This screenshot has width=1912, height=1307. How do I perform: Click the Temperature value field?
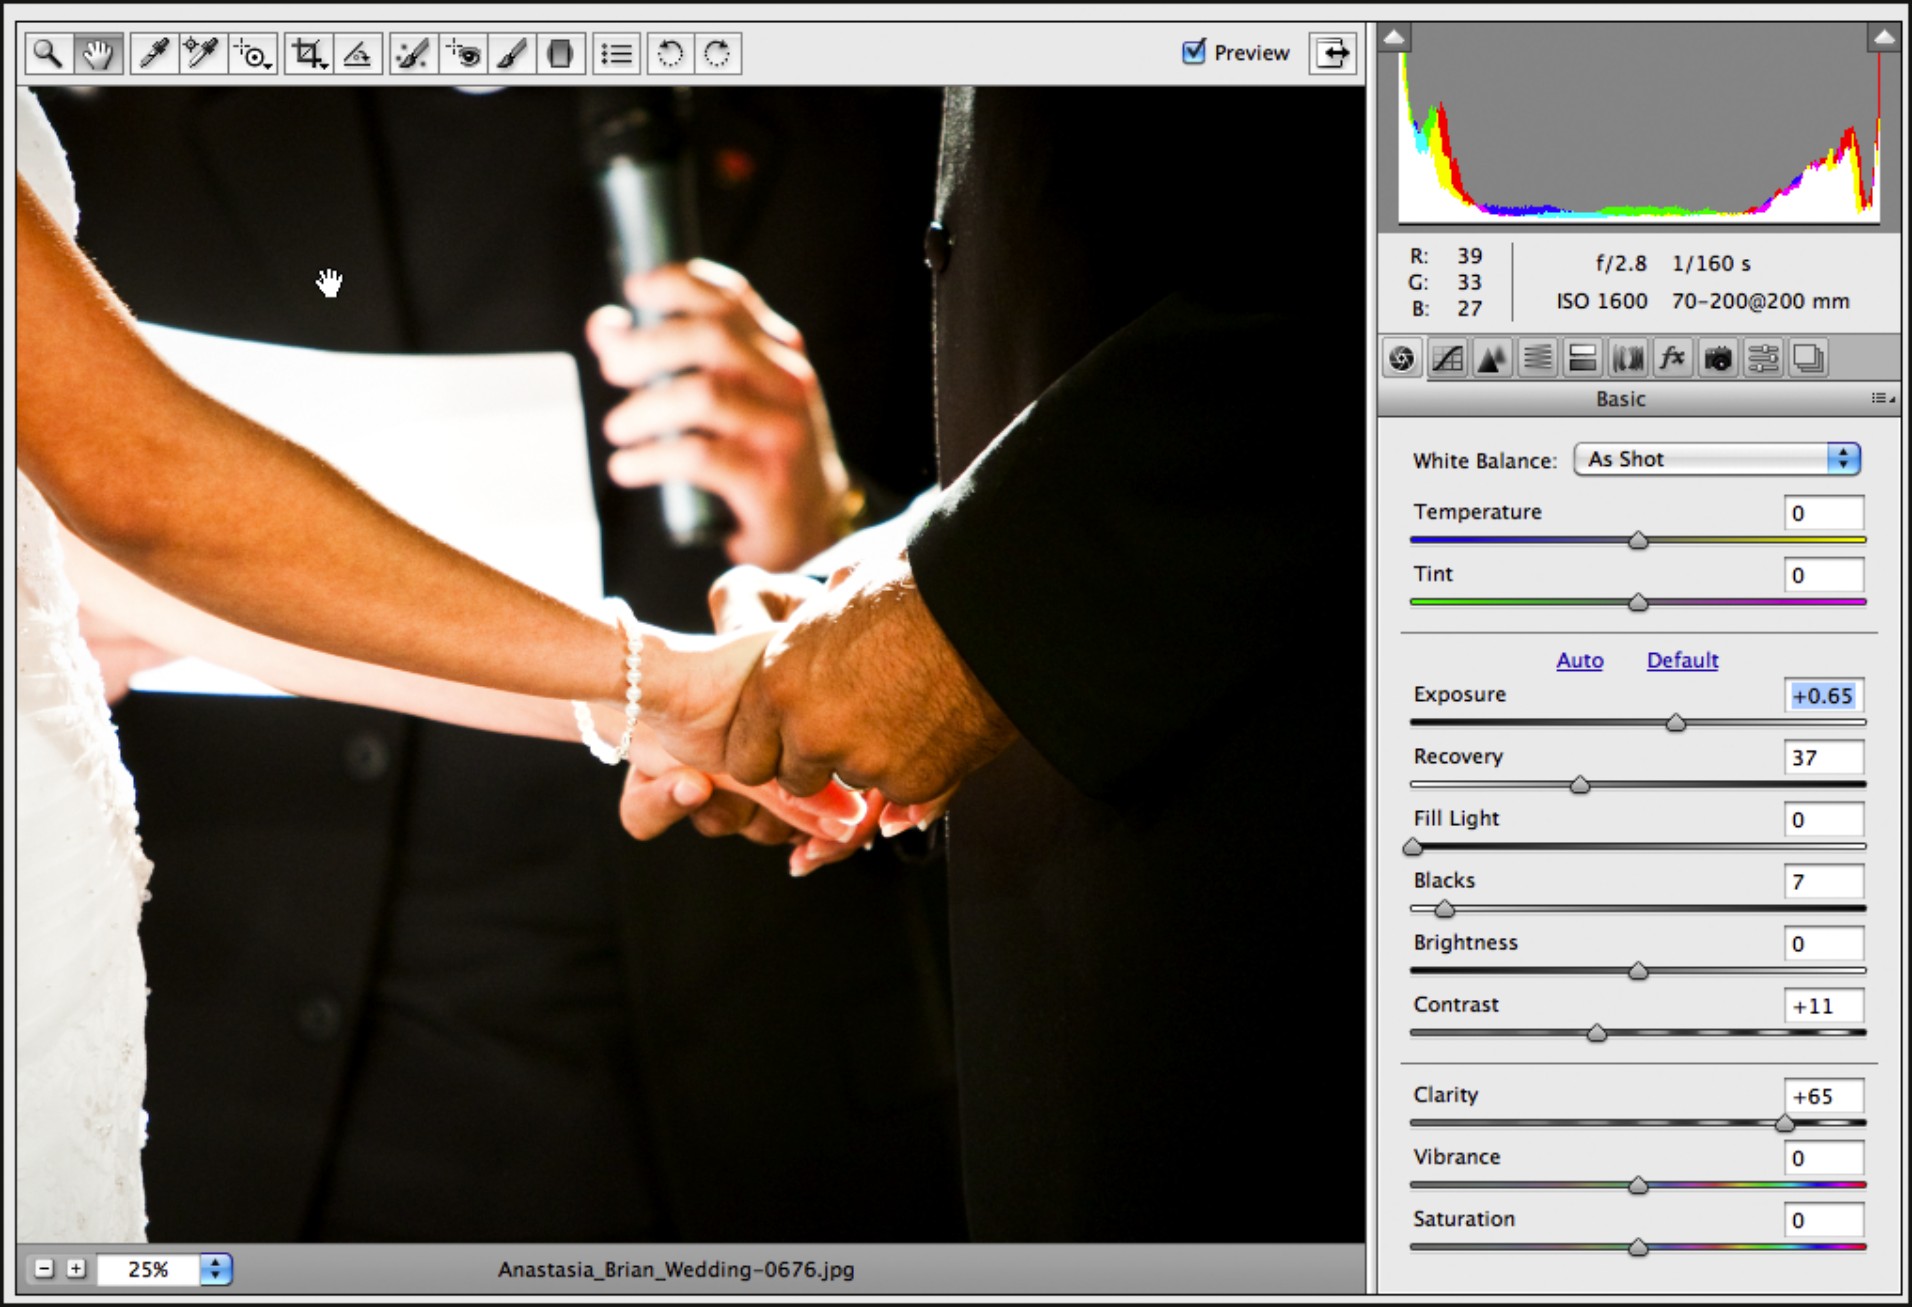[1824, 513]
